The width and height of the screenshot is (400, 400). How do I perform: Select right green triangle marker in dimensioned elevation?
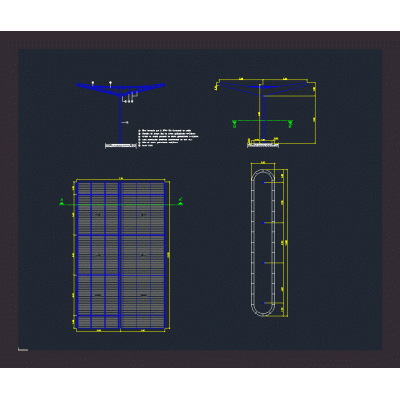click(x=290, y=124)
